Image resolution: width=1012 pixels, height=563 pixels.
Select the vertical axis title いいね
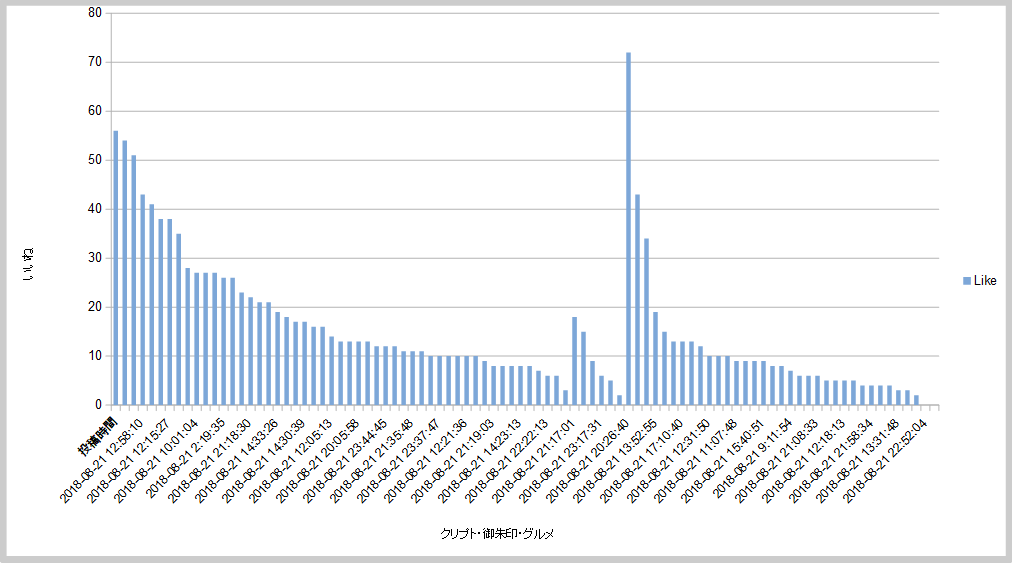[x=28, y=262]
